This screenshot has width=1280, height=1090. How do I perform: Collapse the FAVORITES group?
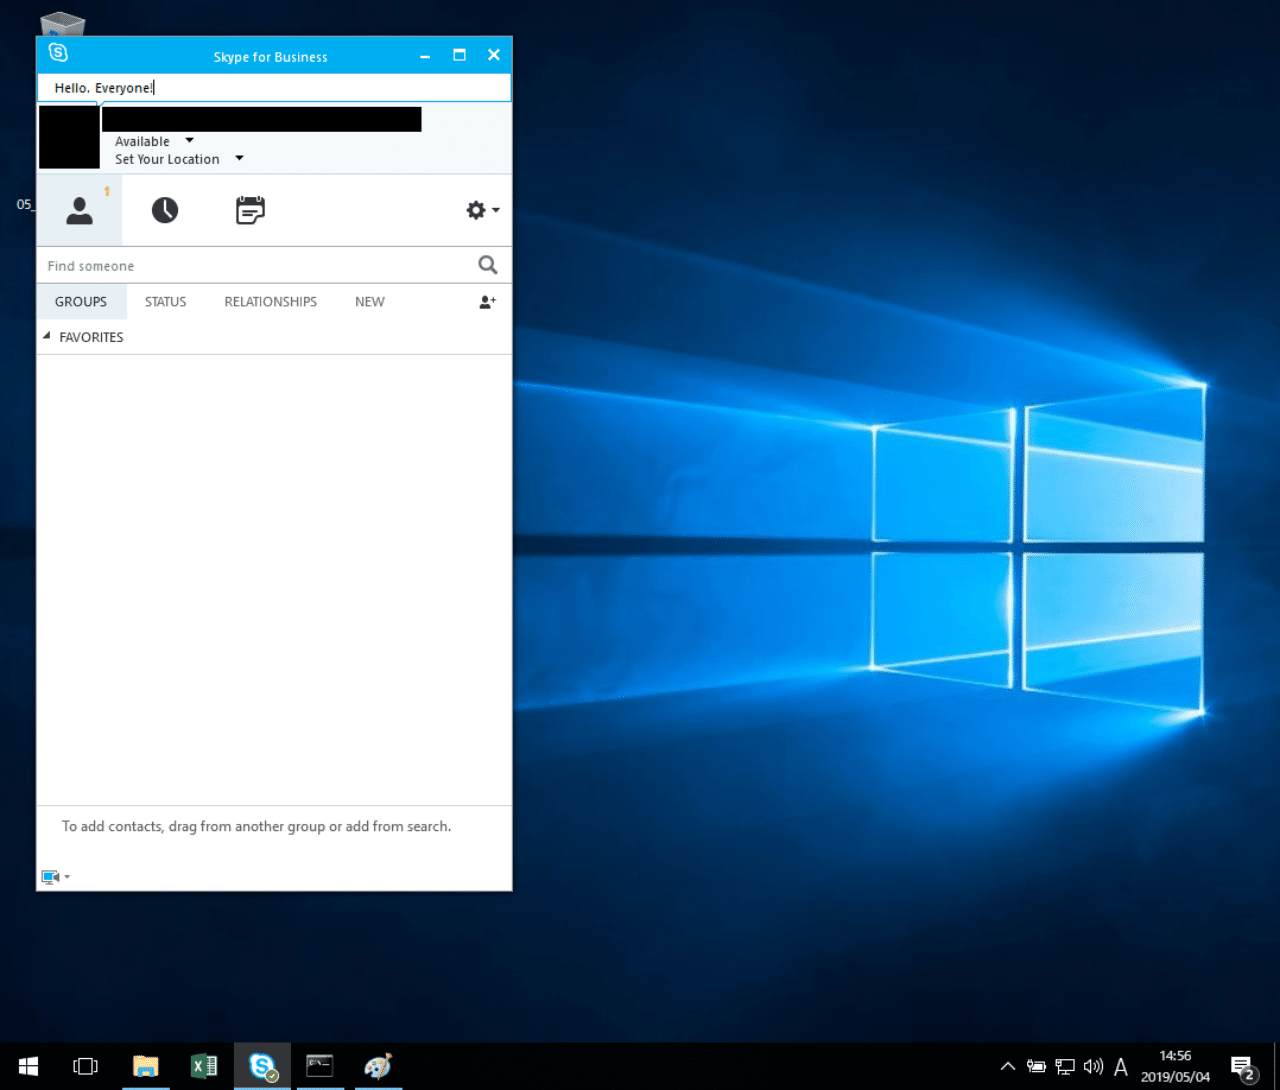[47, 337]
